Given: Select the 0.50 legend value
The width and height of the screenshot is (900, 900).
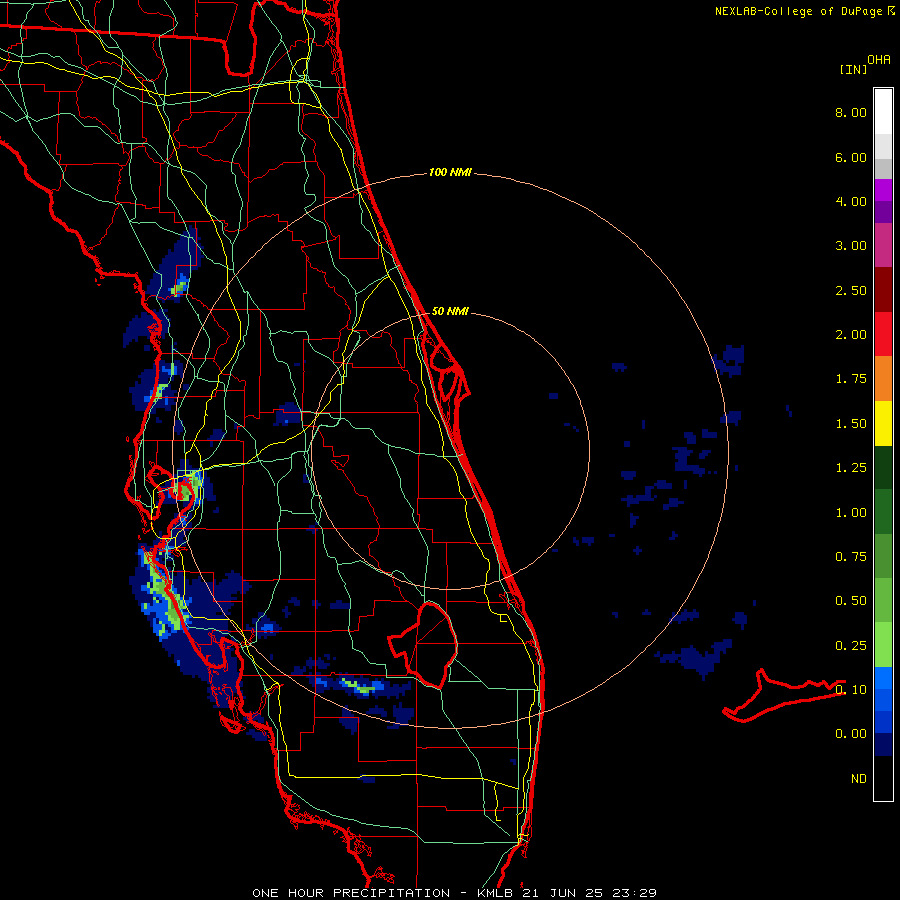Looking at the screenshot, I should click(851, 601).
